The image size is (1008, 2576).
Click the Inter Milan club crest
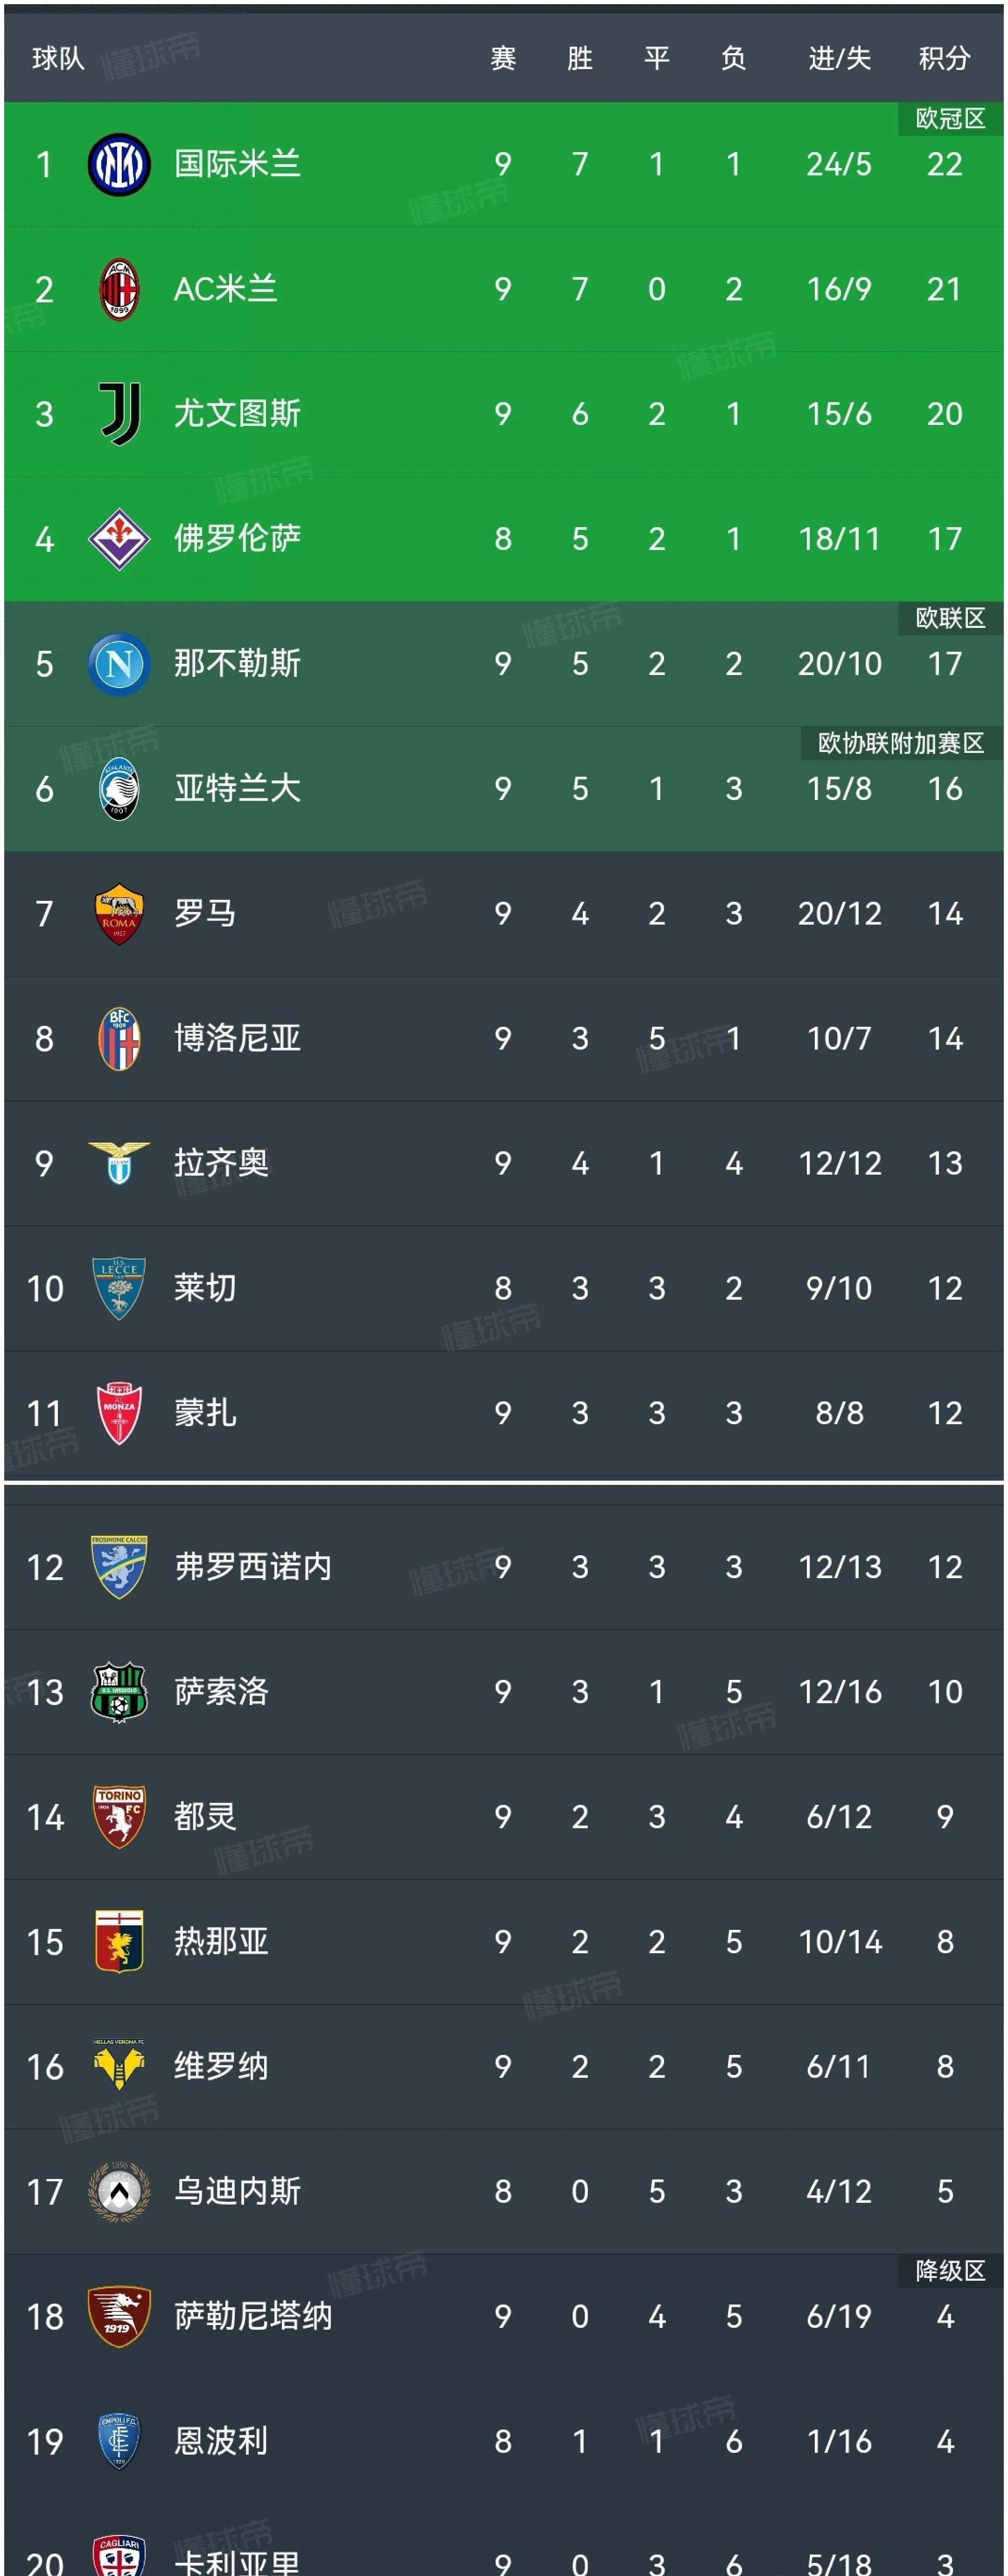pos(119,164)
